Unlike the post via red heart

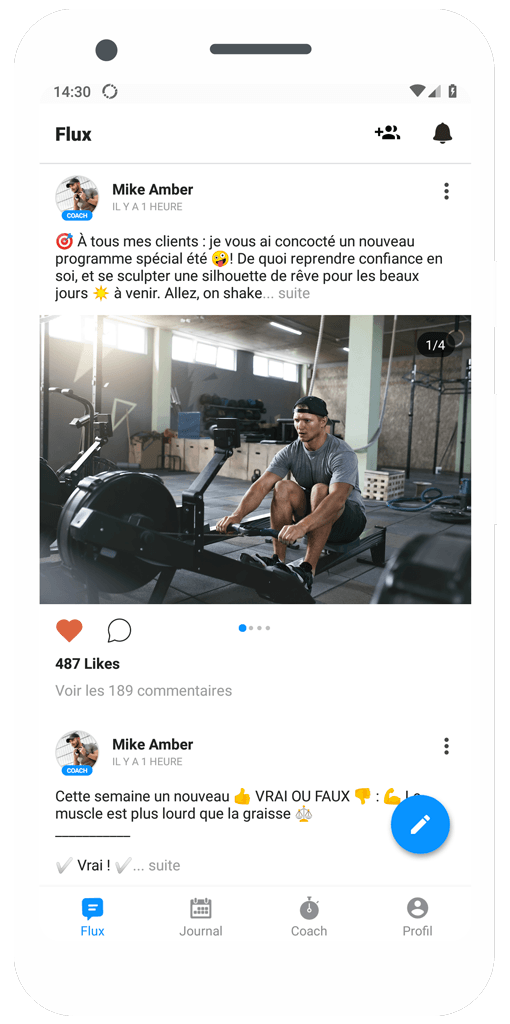tap(69, 631)
